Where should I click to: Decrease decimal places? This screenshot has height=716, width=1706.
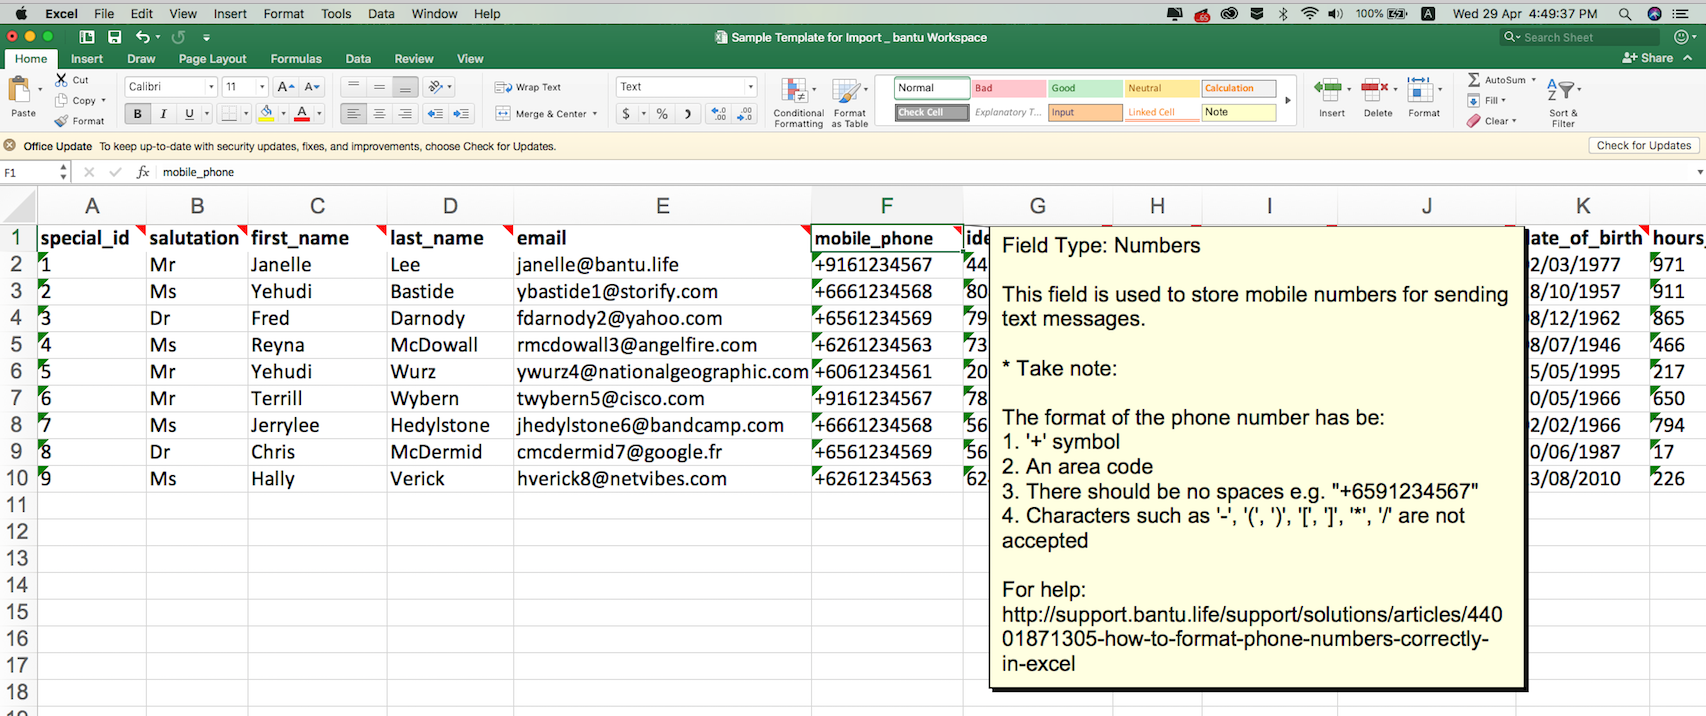(x=745, y=114)
